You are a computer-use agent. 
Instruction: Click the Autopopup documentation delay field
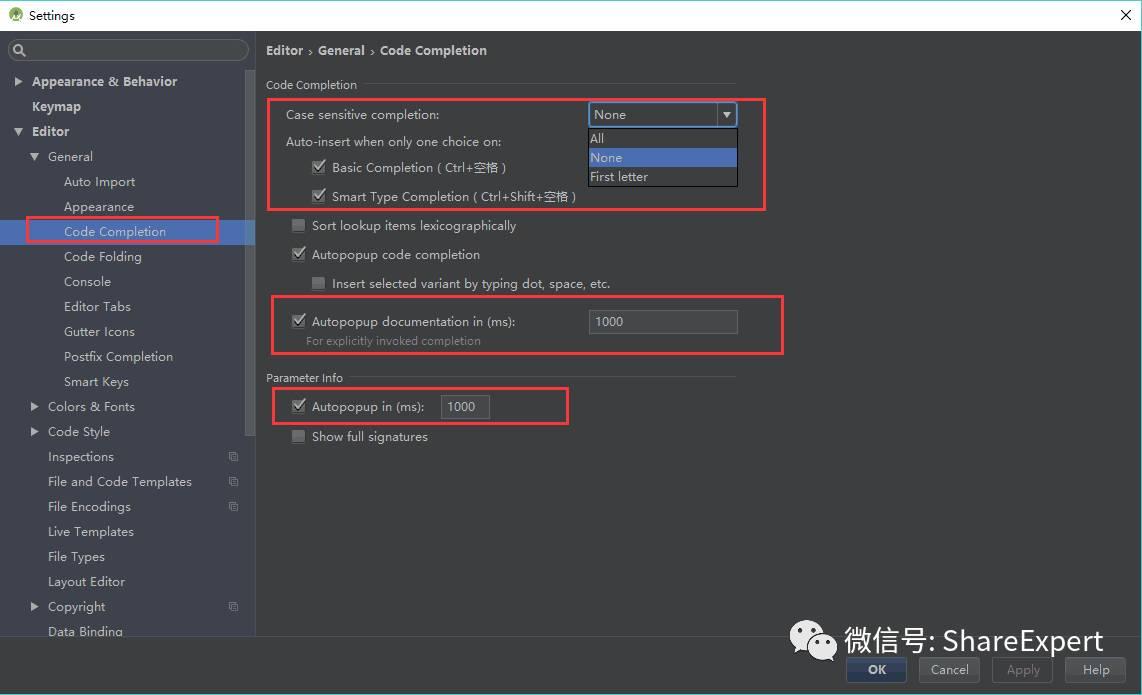coord(663,322)
